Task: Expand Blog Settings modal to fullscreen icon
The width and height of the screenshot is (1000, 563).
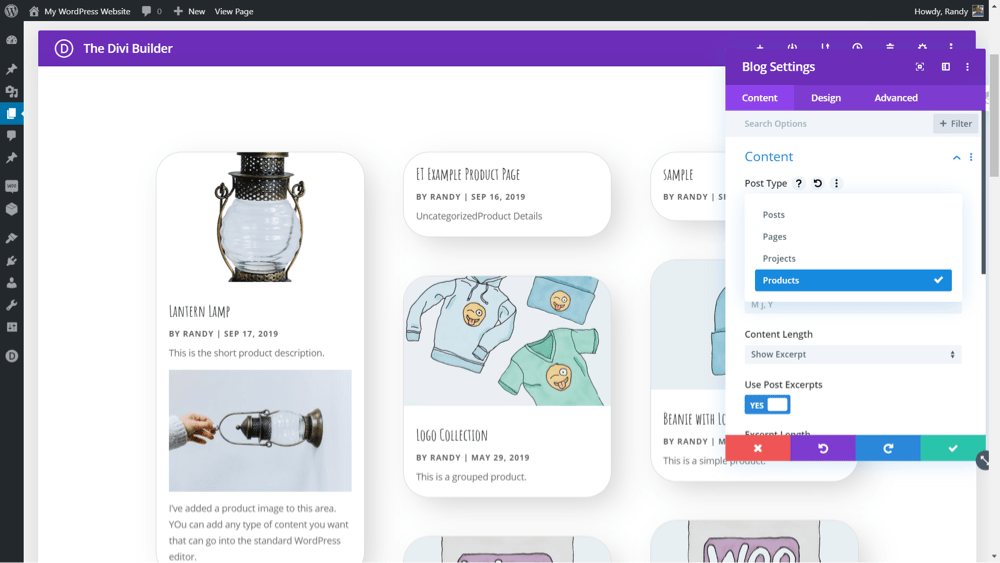Action: point(920,66)
